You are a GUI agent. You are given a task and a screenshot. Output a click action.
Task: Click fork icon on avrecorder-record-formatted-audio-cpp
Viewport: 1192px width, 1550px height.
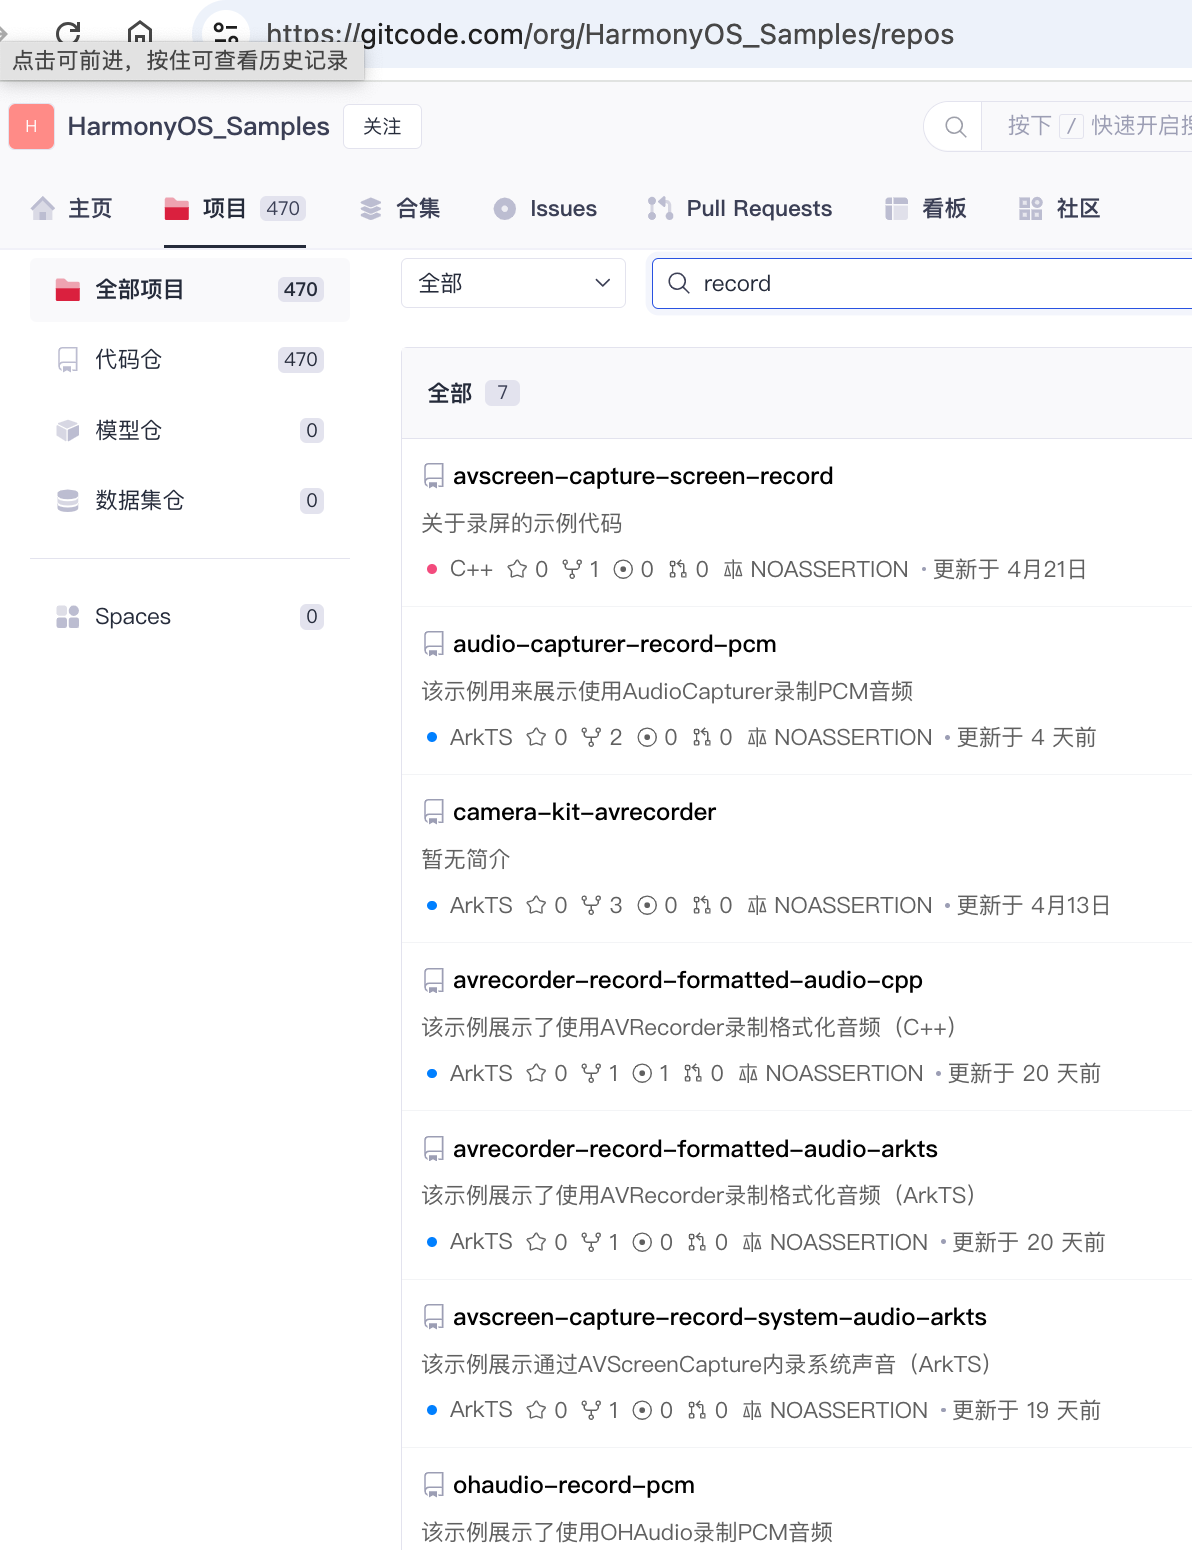pyautogui.click(x=591, y=1073)
